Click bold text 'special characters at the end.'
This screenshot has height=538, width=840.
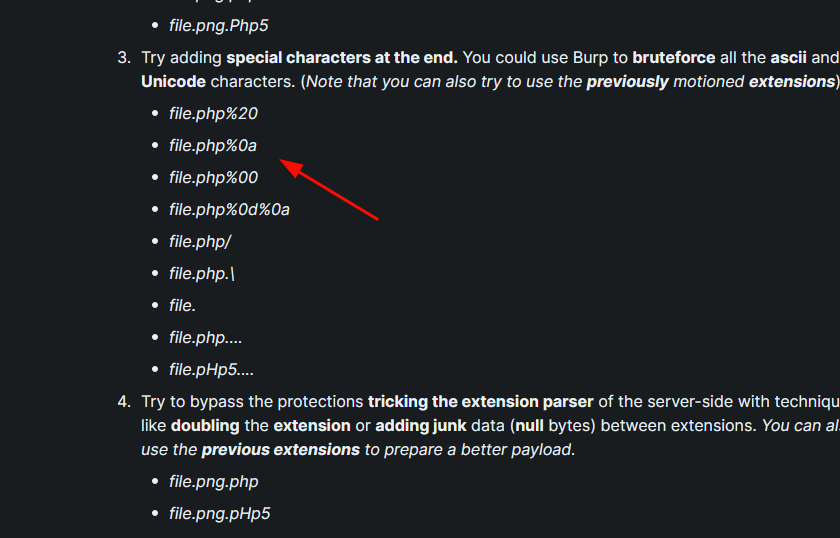(x=342, y=58)
